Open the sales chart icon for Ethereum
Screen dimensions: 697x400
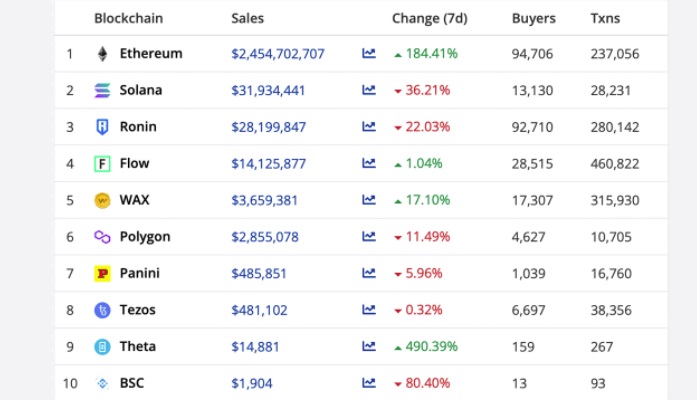[x=369, y=53]
